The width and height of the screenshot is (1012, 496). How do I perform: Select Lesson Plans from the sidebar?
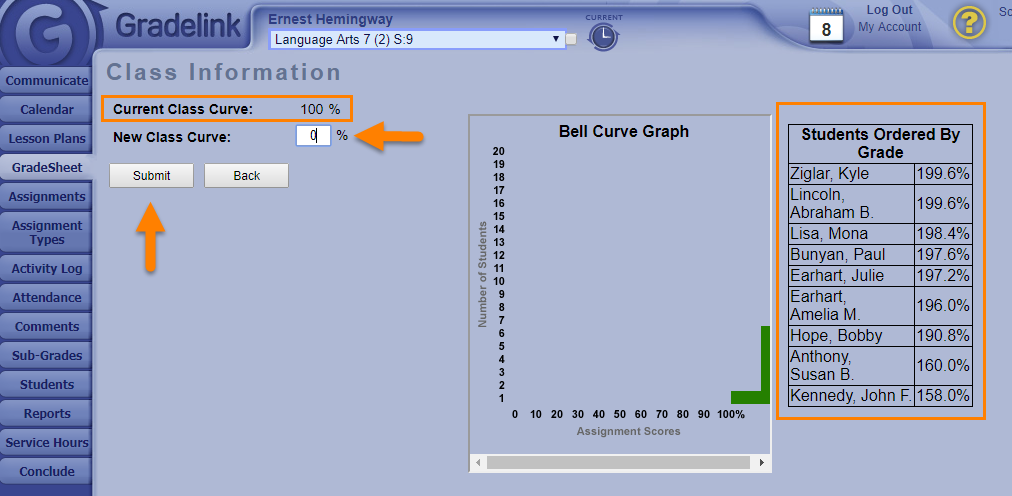[46, 139]
